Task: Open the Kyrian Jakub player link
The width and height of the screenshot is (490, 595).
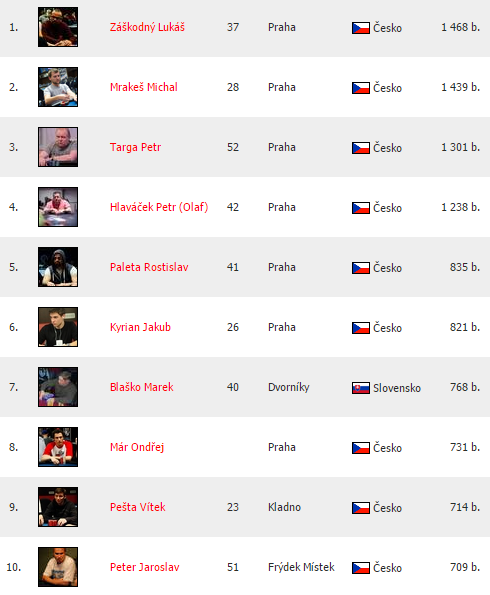Action: pyautogui.click(x=140, y=327)
